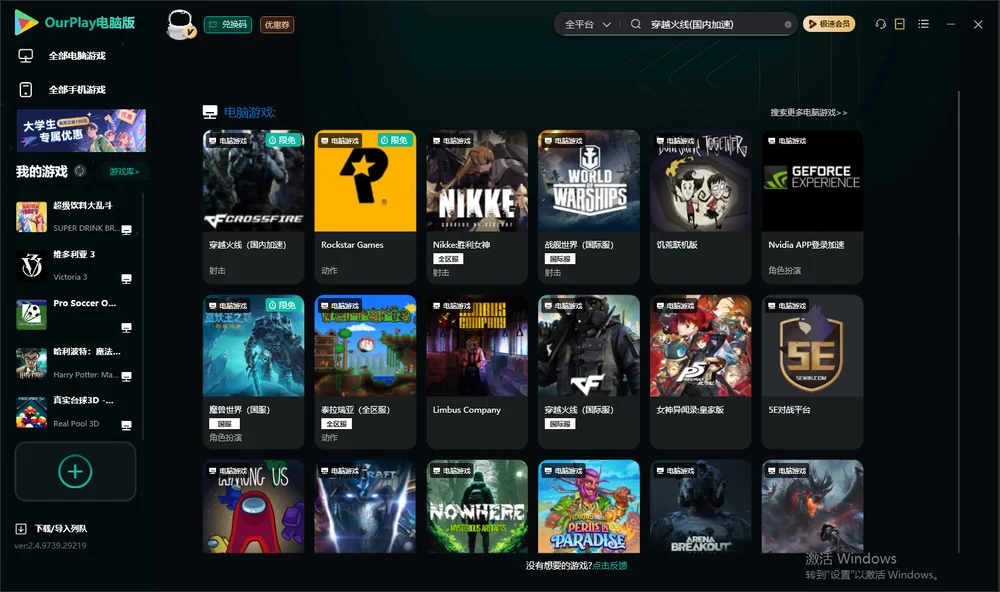This screenshot has width=1000, height=592.
Task: Open 穿越火线 (国际服) card
Action: tap(589, 372)
